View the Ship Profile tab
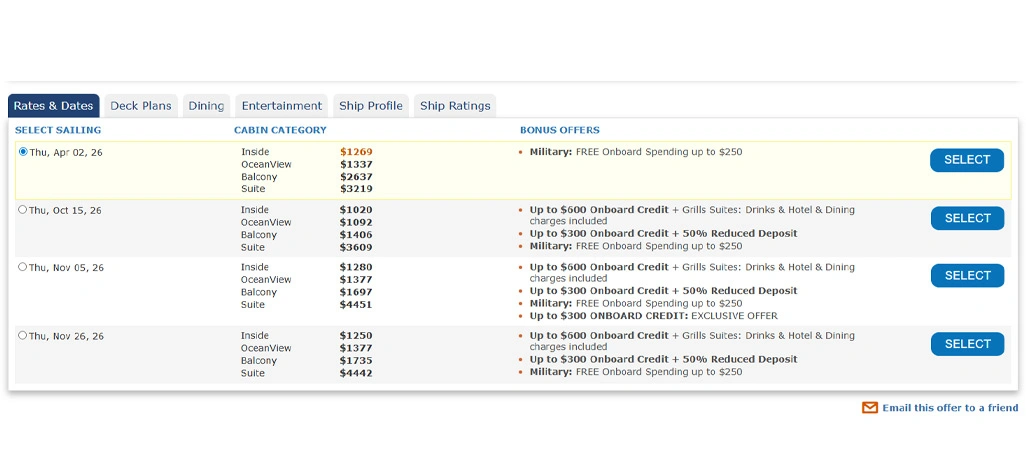Image resolution: width=1026 pixels, height=466 pixels. pos(371,106)
